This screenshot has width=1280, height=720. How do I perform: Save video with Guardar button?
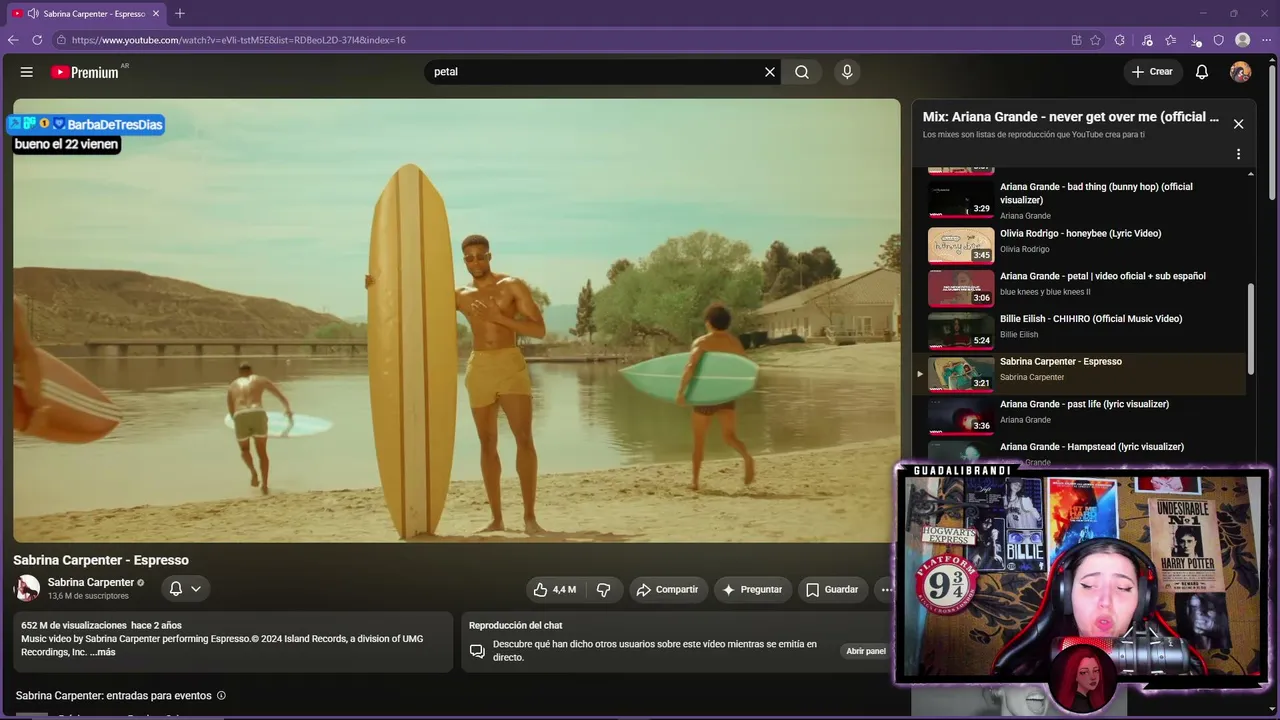point(832,590)
